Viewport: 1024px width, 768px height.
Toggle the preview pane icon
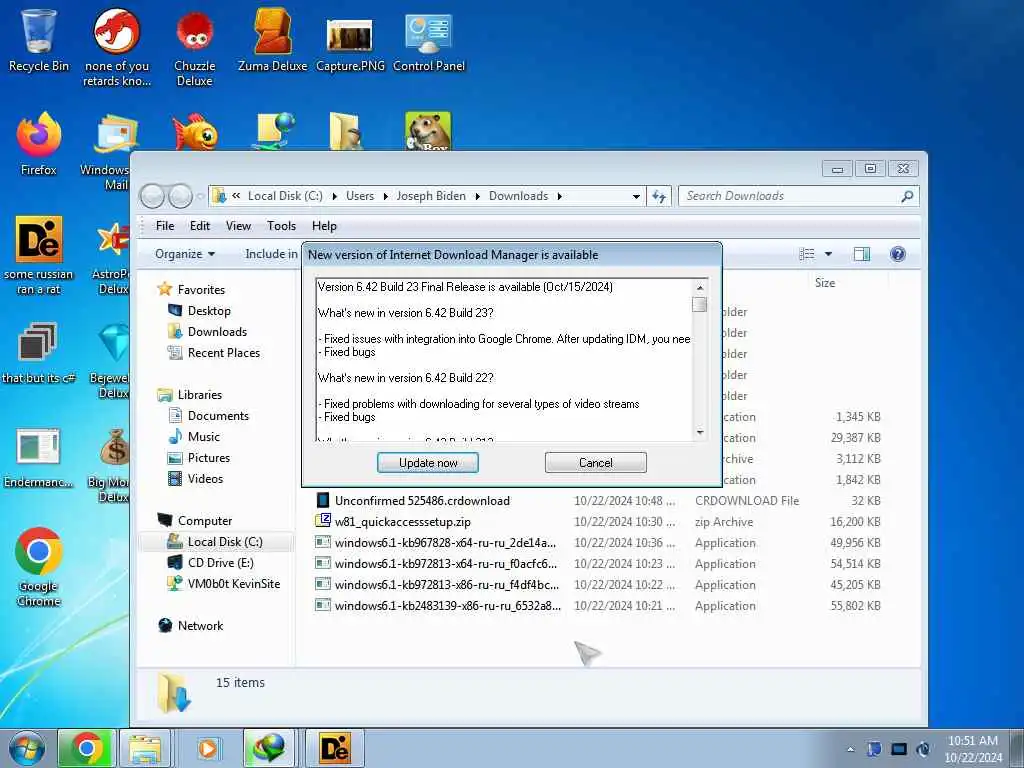pos(862,254)
